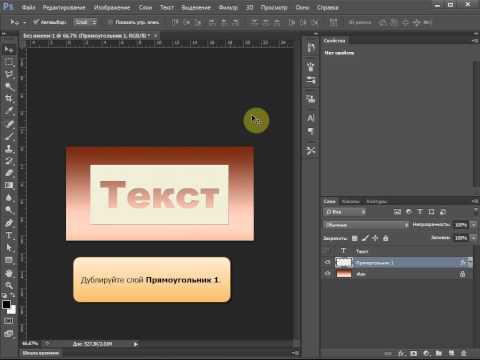Select the Crop tool
This screenshot has height=360, width=480.
(x=9, y=98)
